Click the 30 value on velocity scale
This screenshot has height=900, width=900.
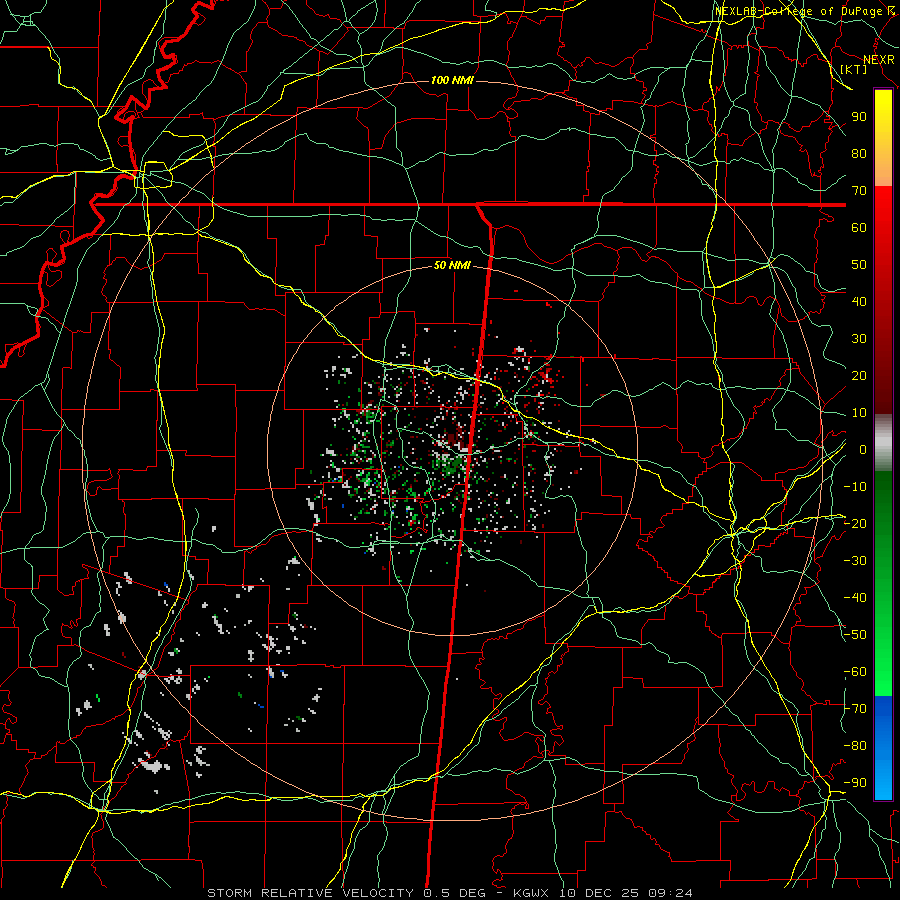tap(859, 339)
